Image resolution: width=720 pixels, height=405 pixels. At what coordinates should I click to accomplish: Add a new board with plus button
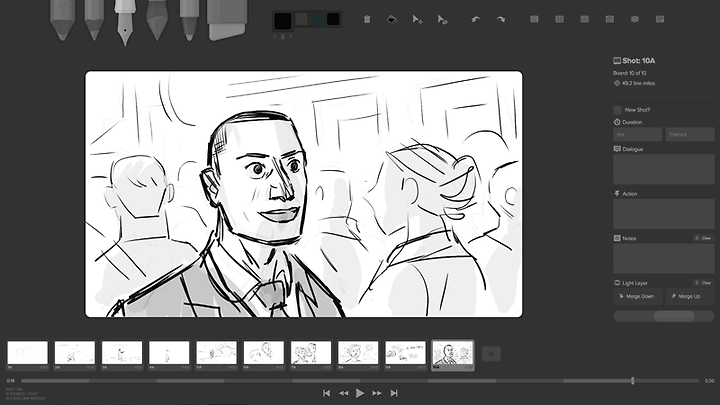(x=491, y=354)
